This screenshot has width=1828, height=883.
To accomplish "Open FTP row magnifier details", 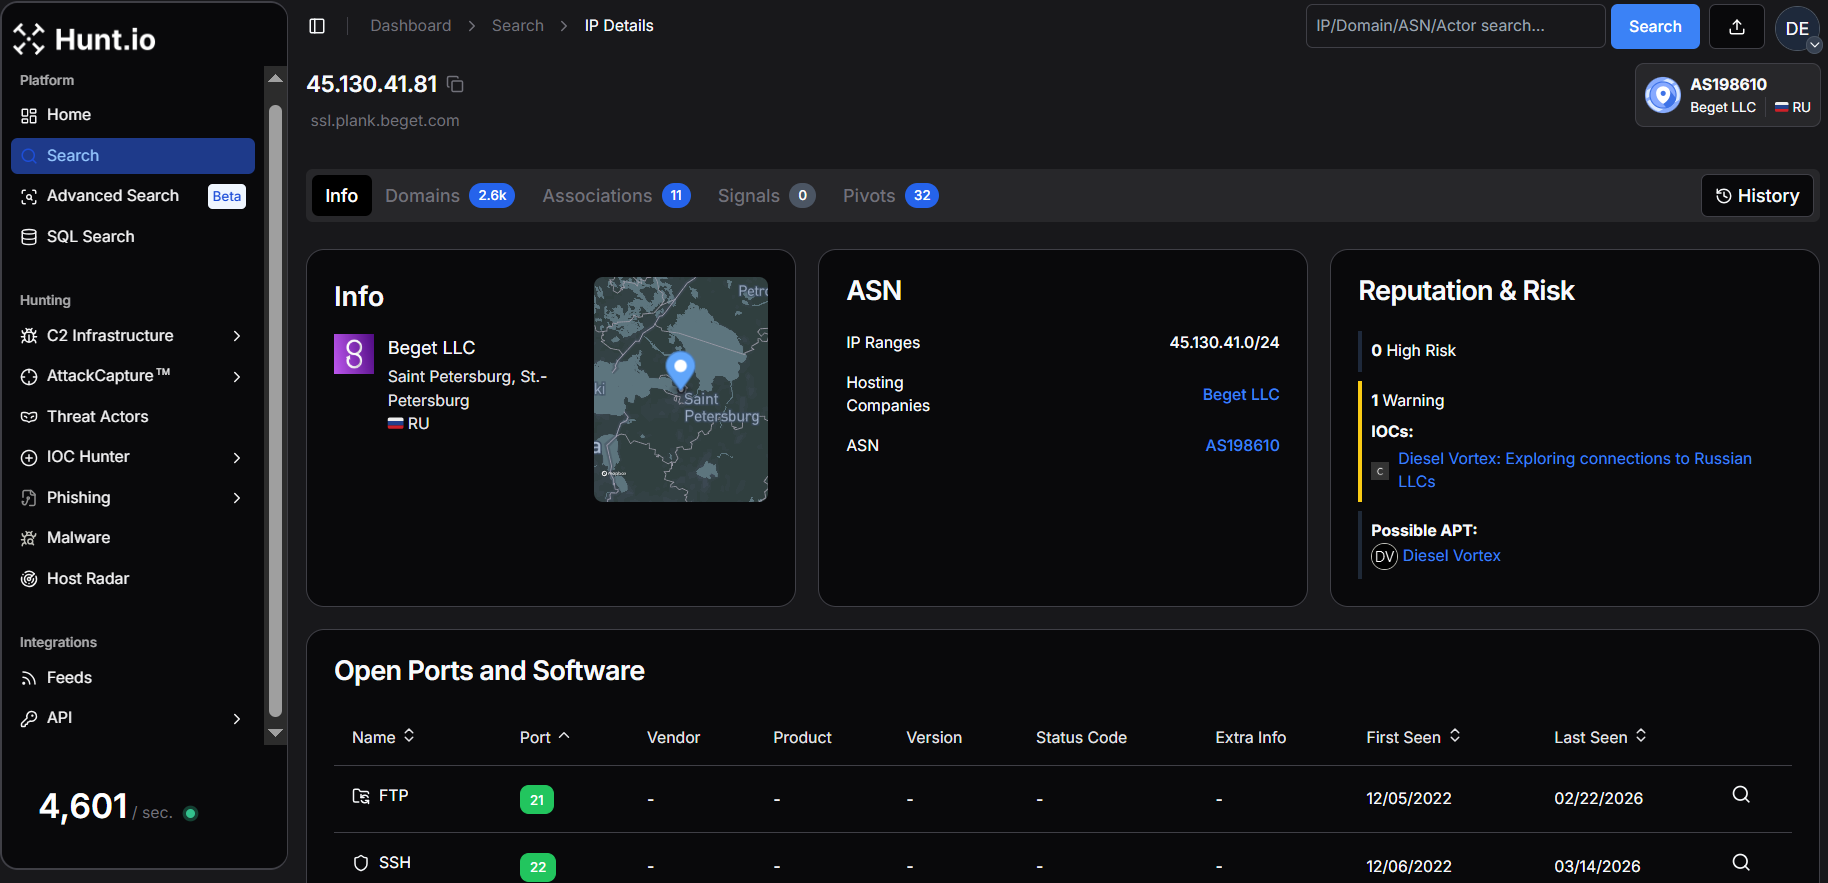I will tap(1740, 795).
